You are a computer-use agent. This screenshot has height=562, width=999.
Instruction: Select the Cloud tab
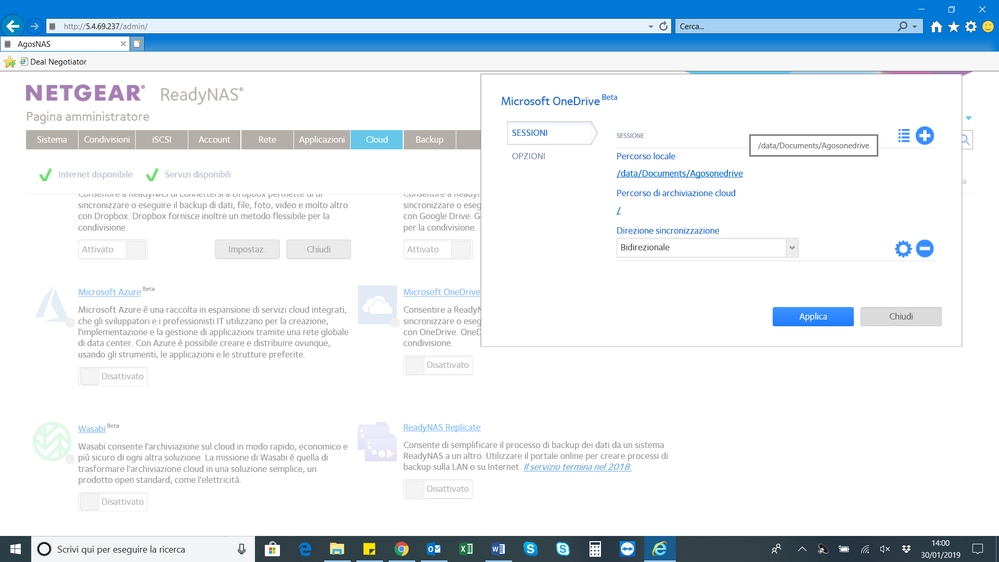(377, 140)
